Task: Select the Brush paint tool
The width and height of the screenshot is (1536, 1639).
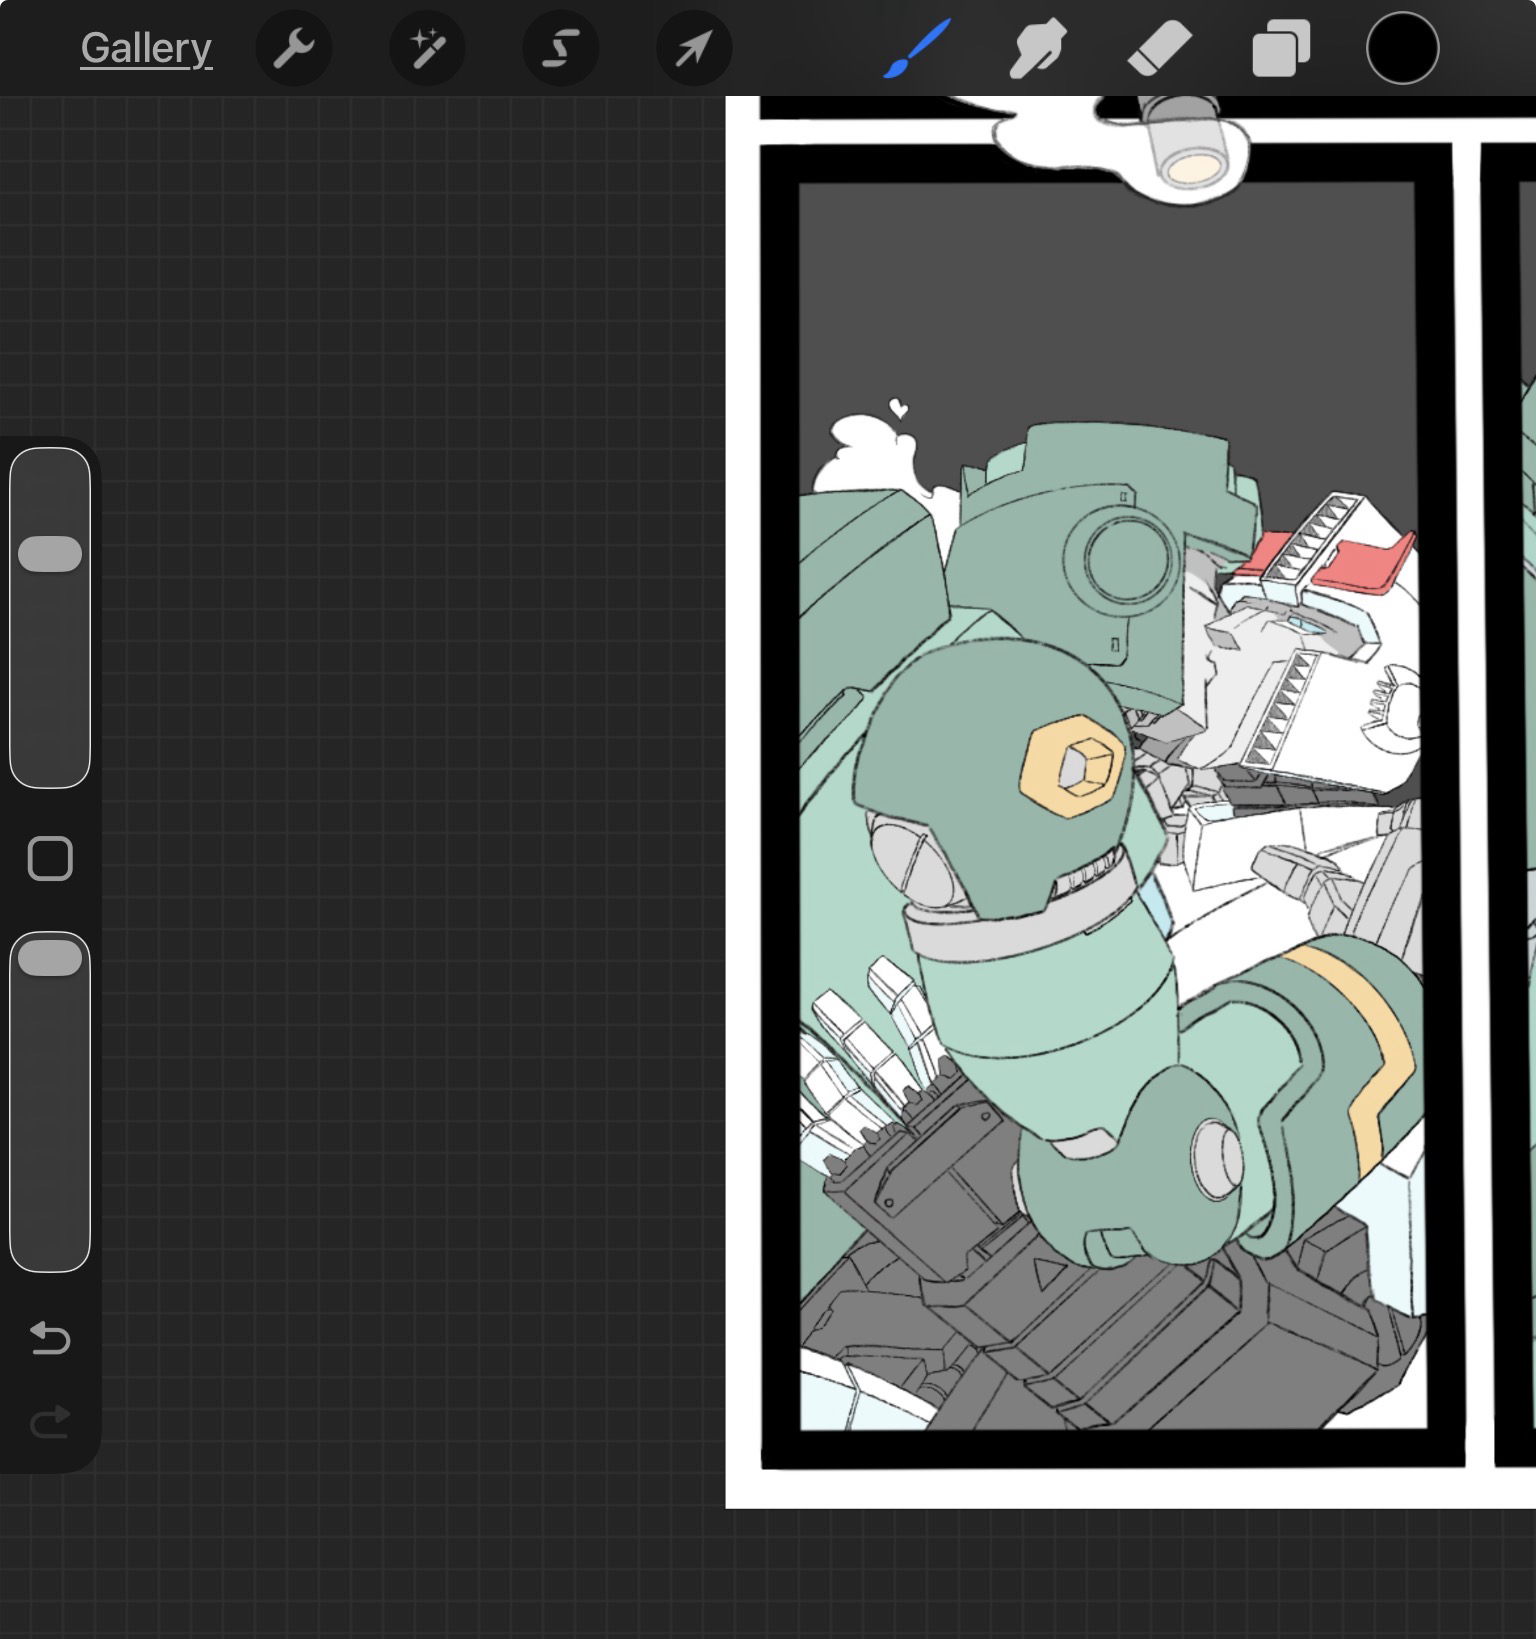Action: pos(916,48)
